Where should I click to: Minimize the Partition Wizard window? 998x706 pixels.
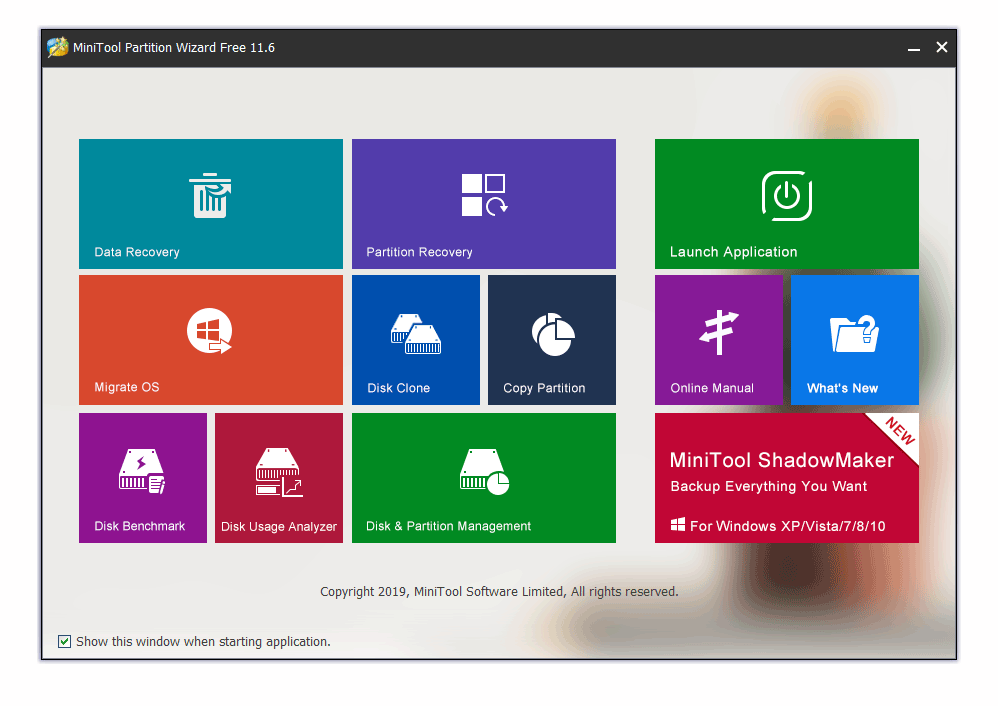tap(913, 48)
